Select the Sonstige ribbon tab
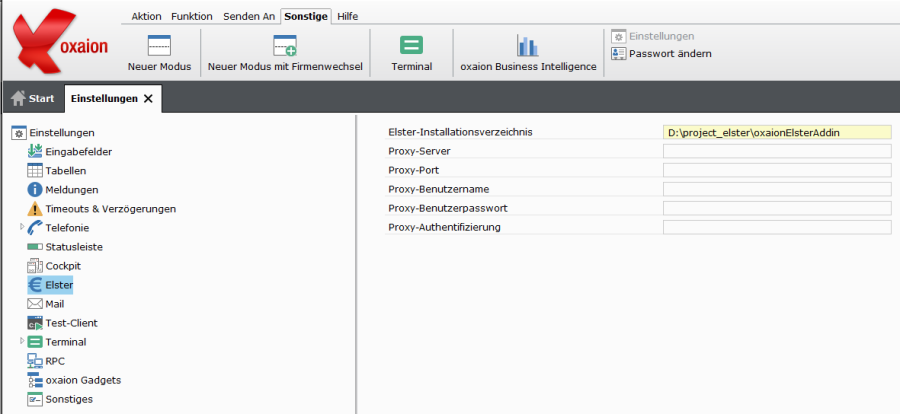Image resolution: width=900 pixels, height=414 pixels. (x=306, y=17)
